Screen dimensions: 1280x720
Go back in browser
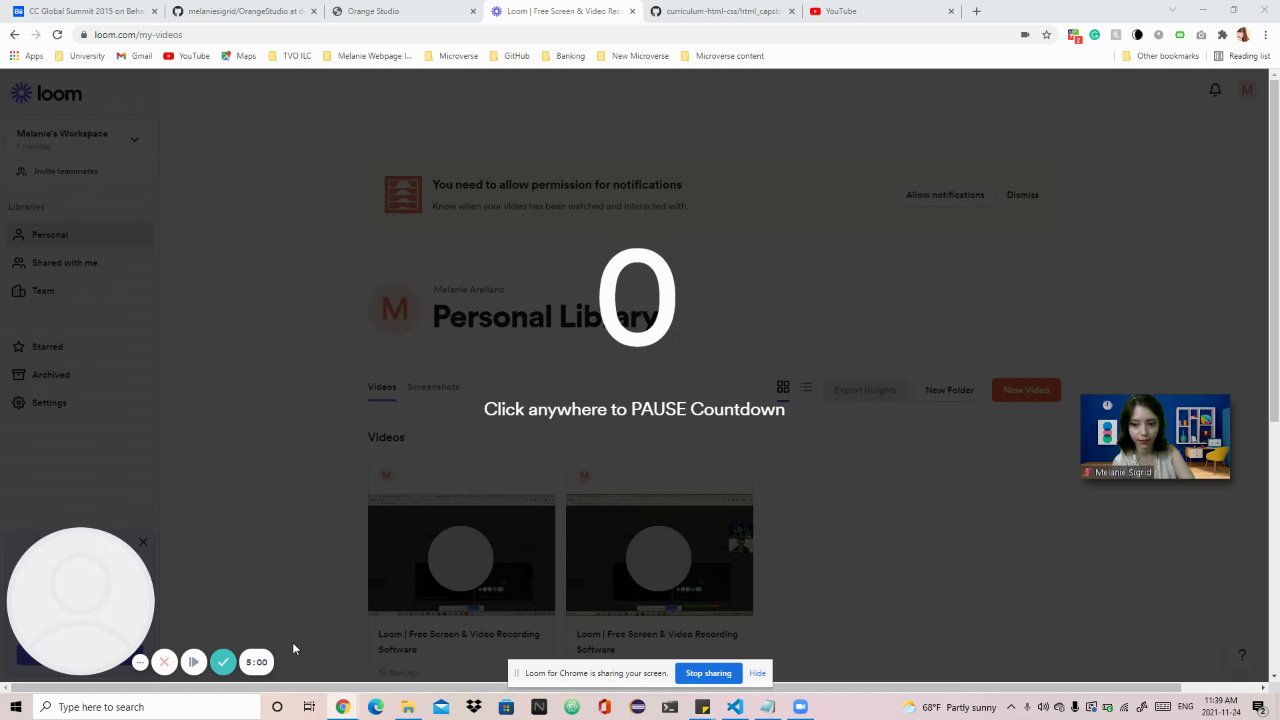(x=14, y=35)
